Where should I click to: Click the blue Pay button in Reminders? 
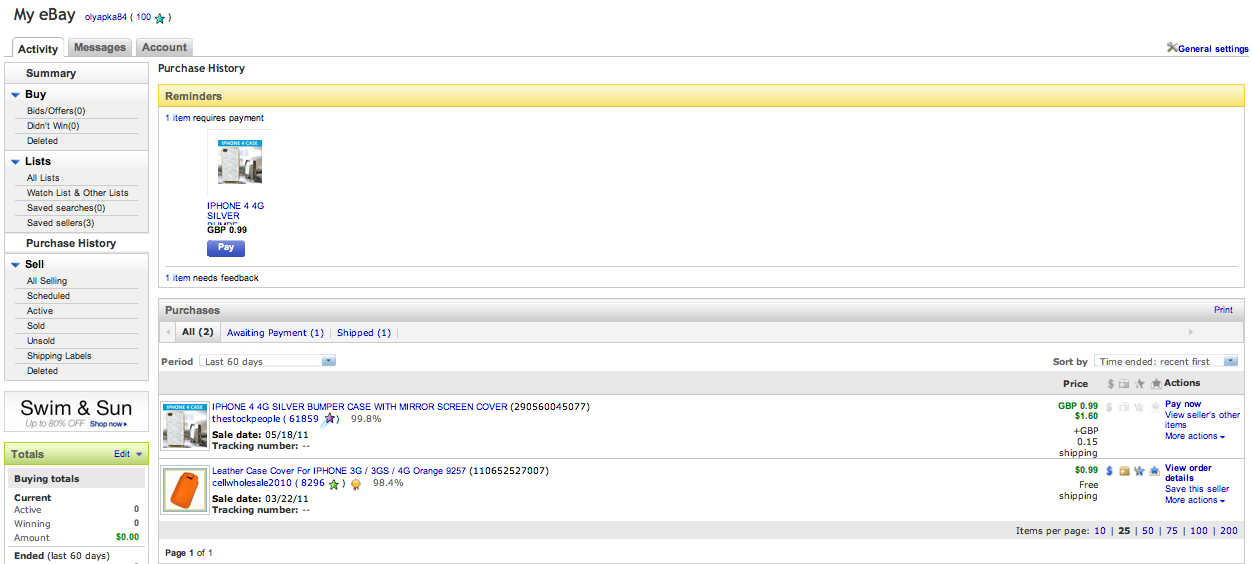pyautogui.click(x=226, y=247)
